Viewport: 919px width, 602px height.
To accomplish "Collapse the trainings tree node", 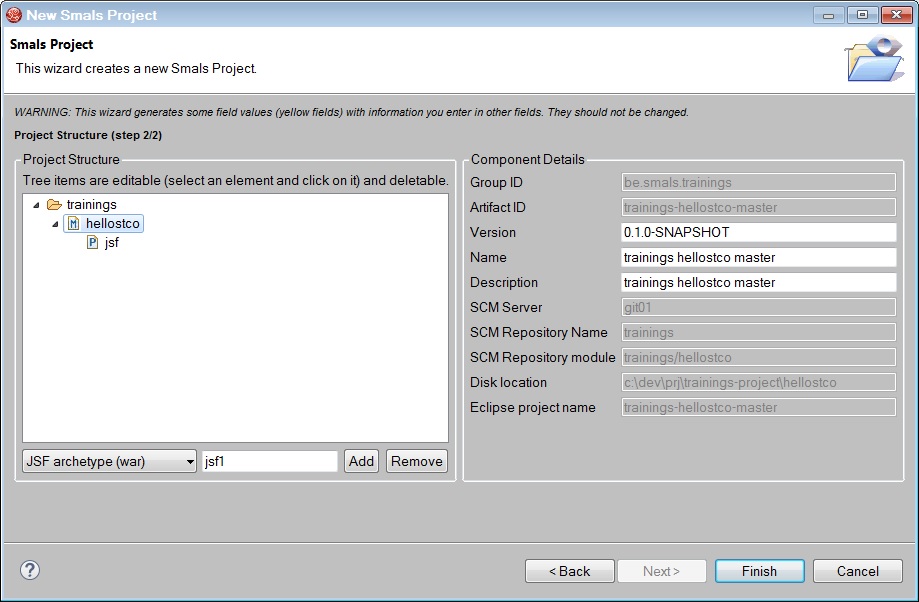I will click(34, 204).
